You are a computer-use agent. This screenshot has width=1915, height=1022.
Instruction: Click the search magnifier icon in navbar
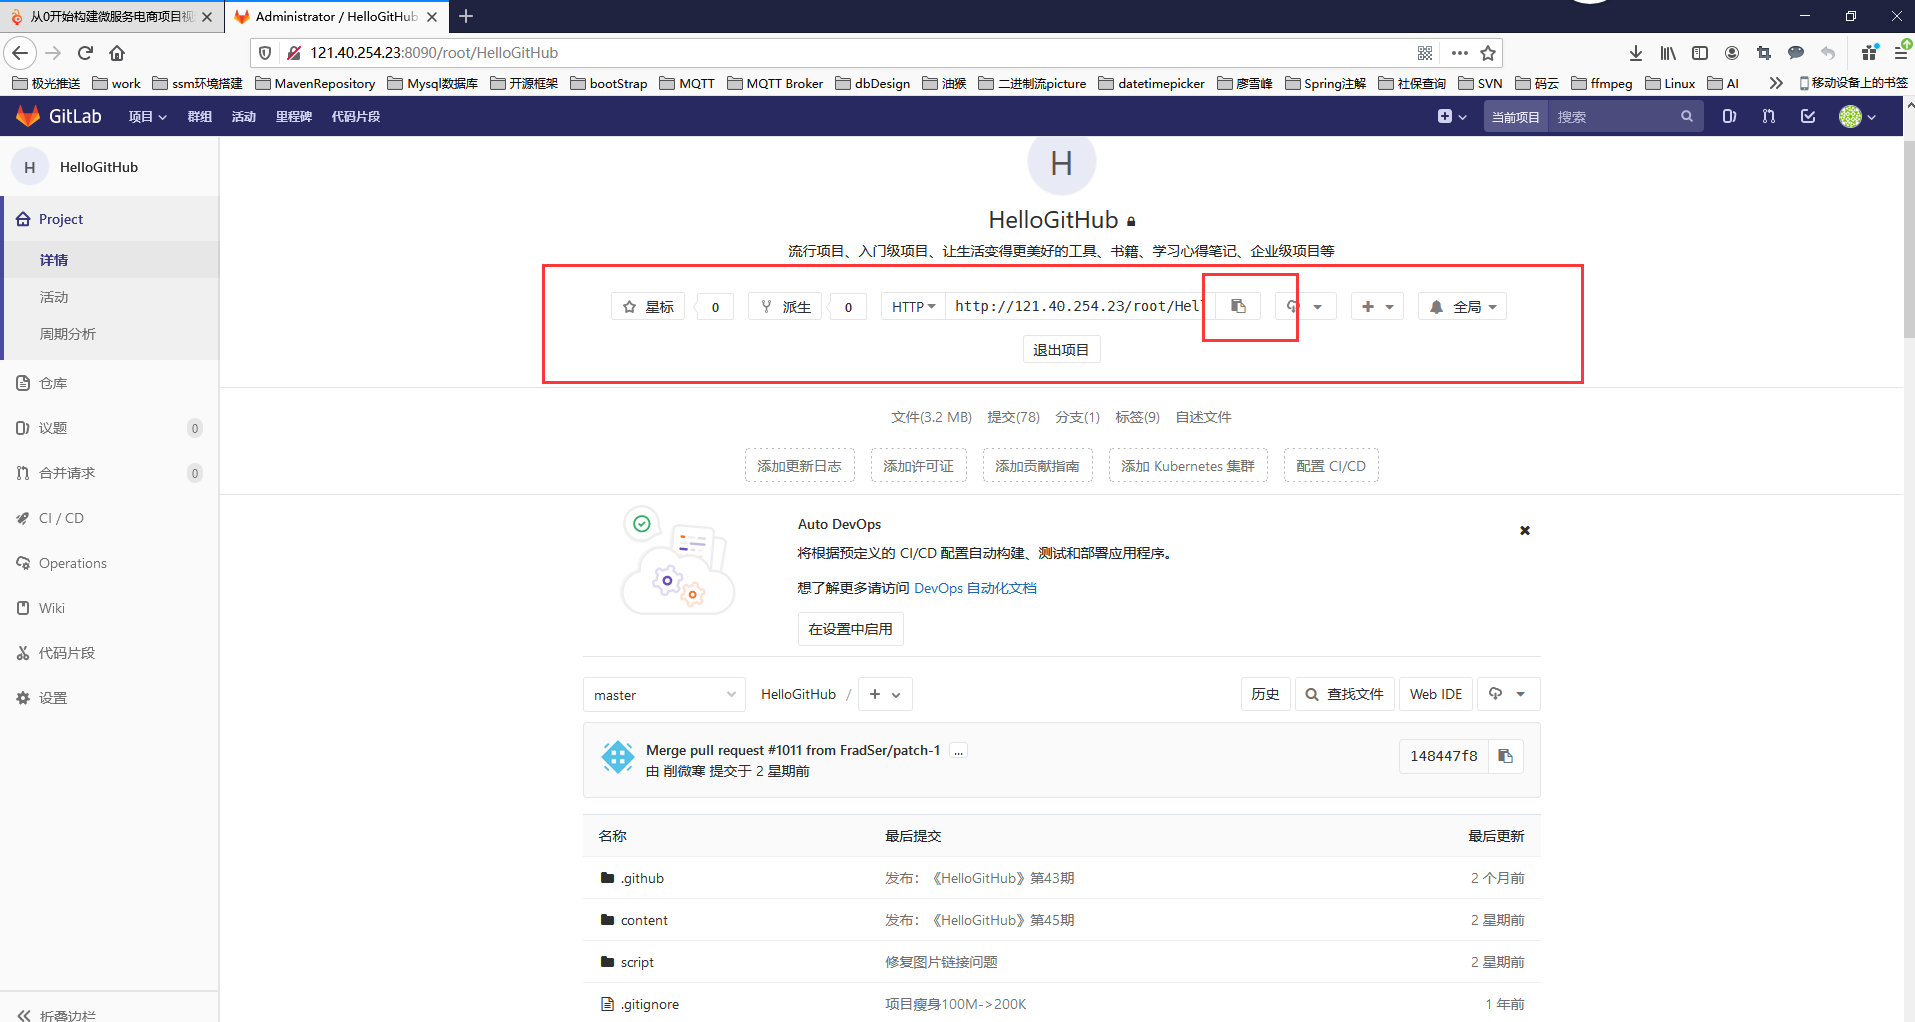click(1687, 116)
